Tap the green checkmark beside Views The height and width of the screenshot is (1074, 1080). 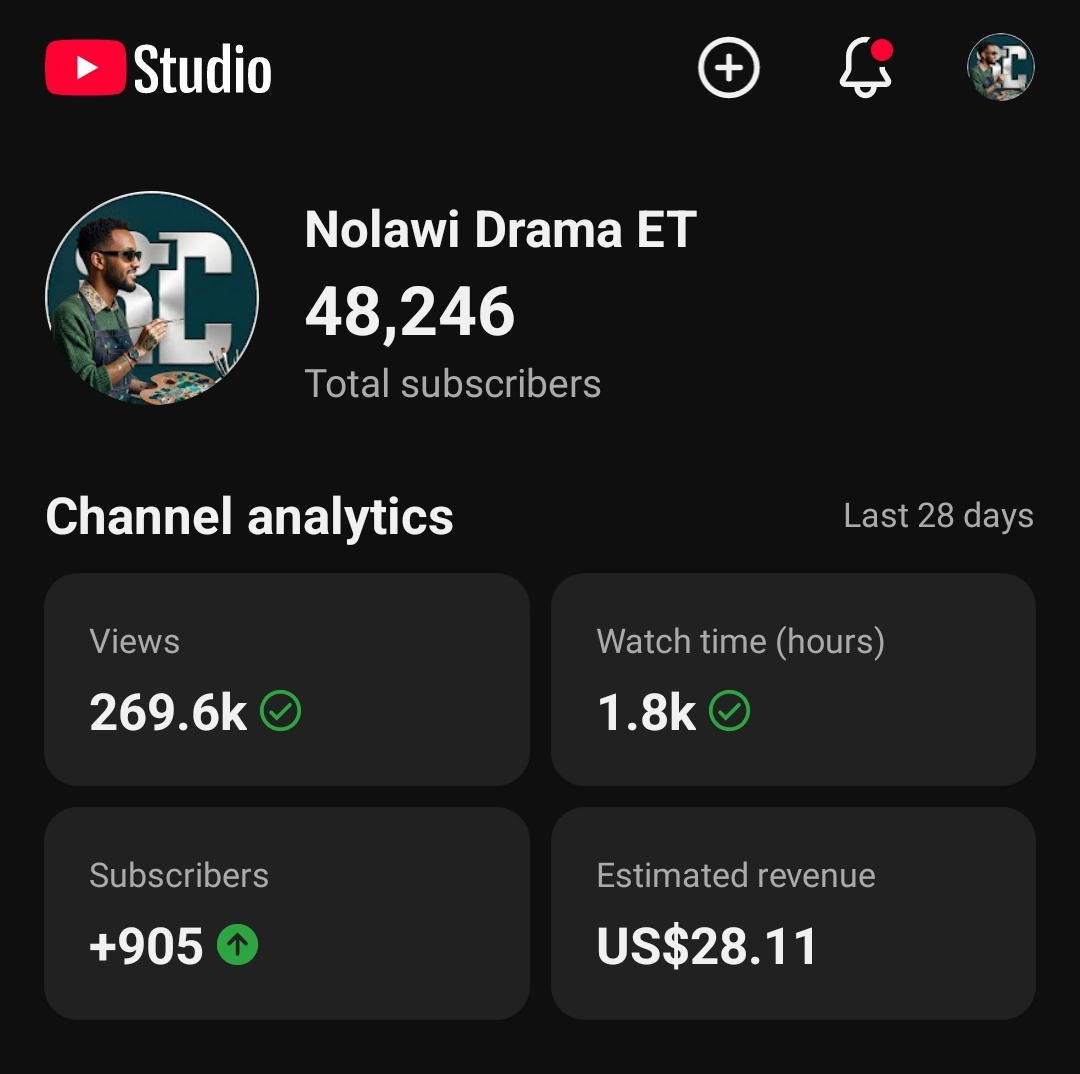(x=280, y=710)
